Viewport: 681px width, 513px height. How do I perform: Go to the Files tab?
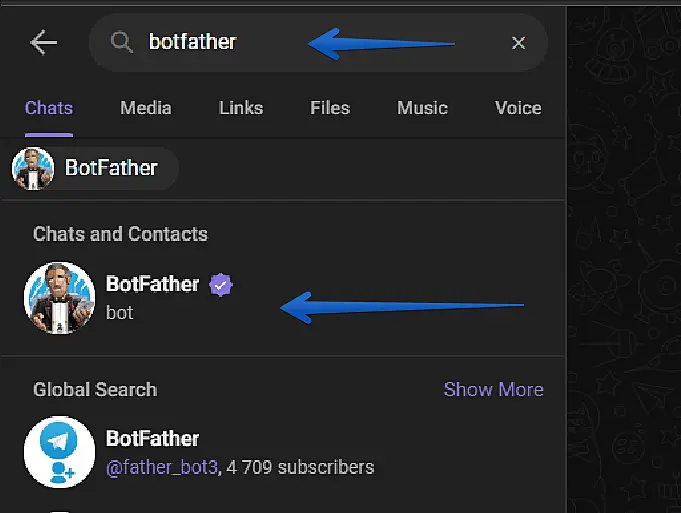point(330,108)
